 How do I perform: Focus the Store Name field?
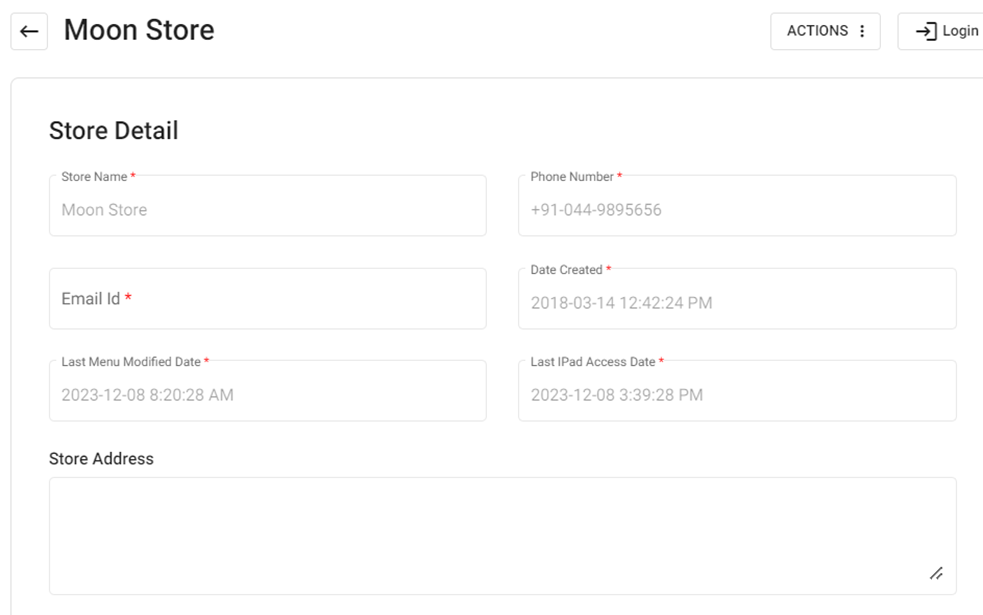267,210
